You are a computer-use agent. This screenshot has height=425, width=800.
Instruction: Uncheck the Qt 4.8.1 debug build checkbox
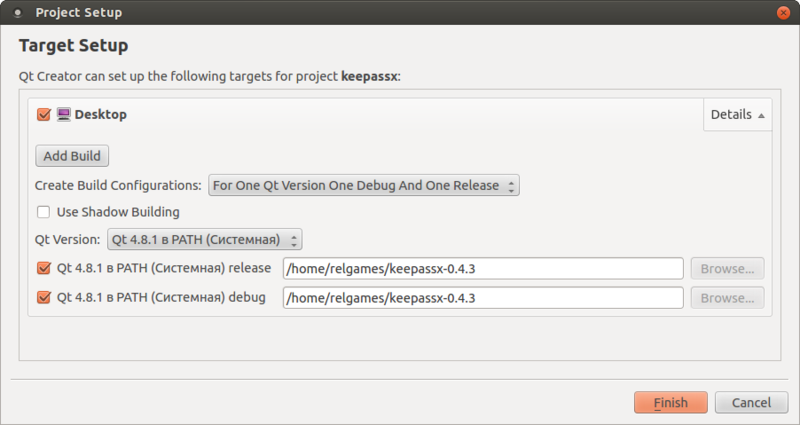pos(44,297)
